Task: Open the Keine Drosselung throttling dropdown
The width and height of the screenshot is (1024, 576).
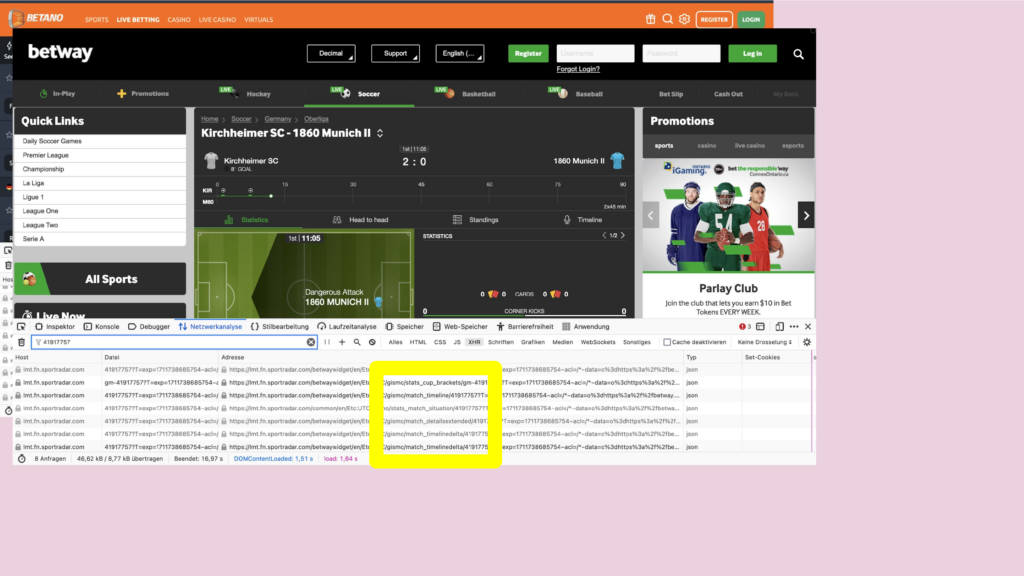Action: (765, 342)
